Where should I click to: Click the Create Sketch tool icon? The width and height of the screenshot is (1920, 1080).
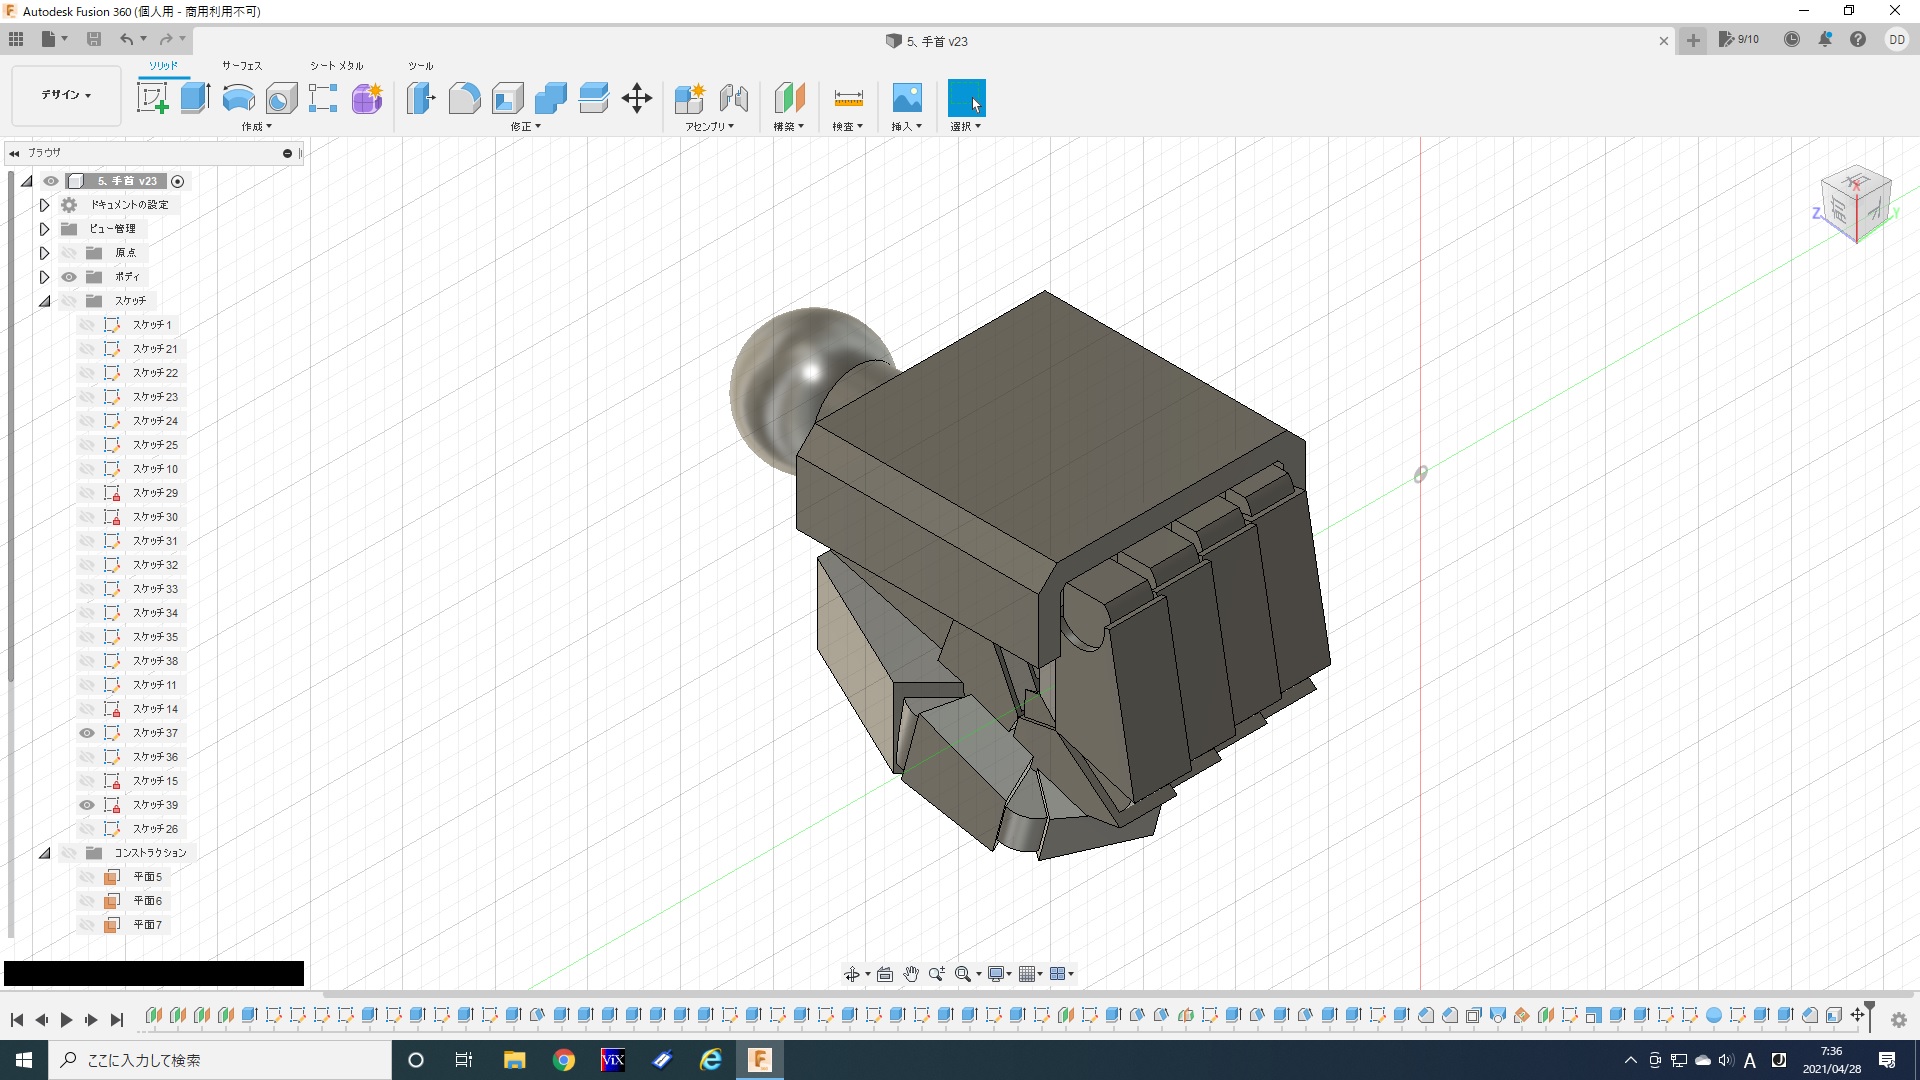point(152,98)
